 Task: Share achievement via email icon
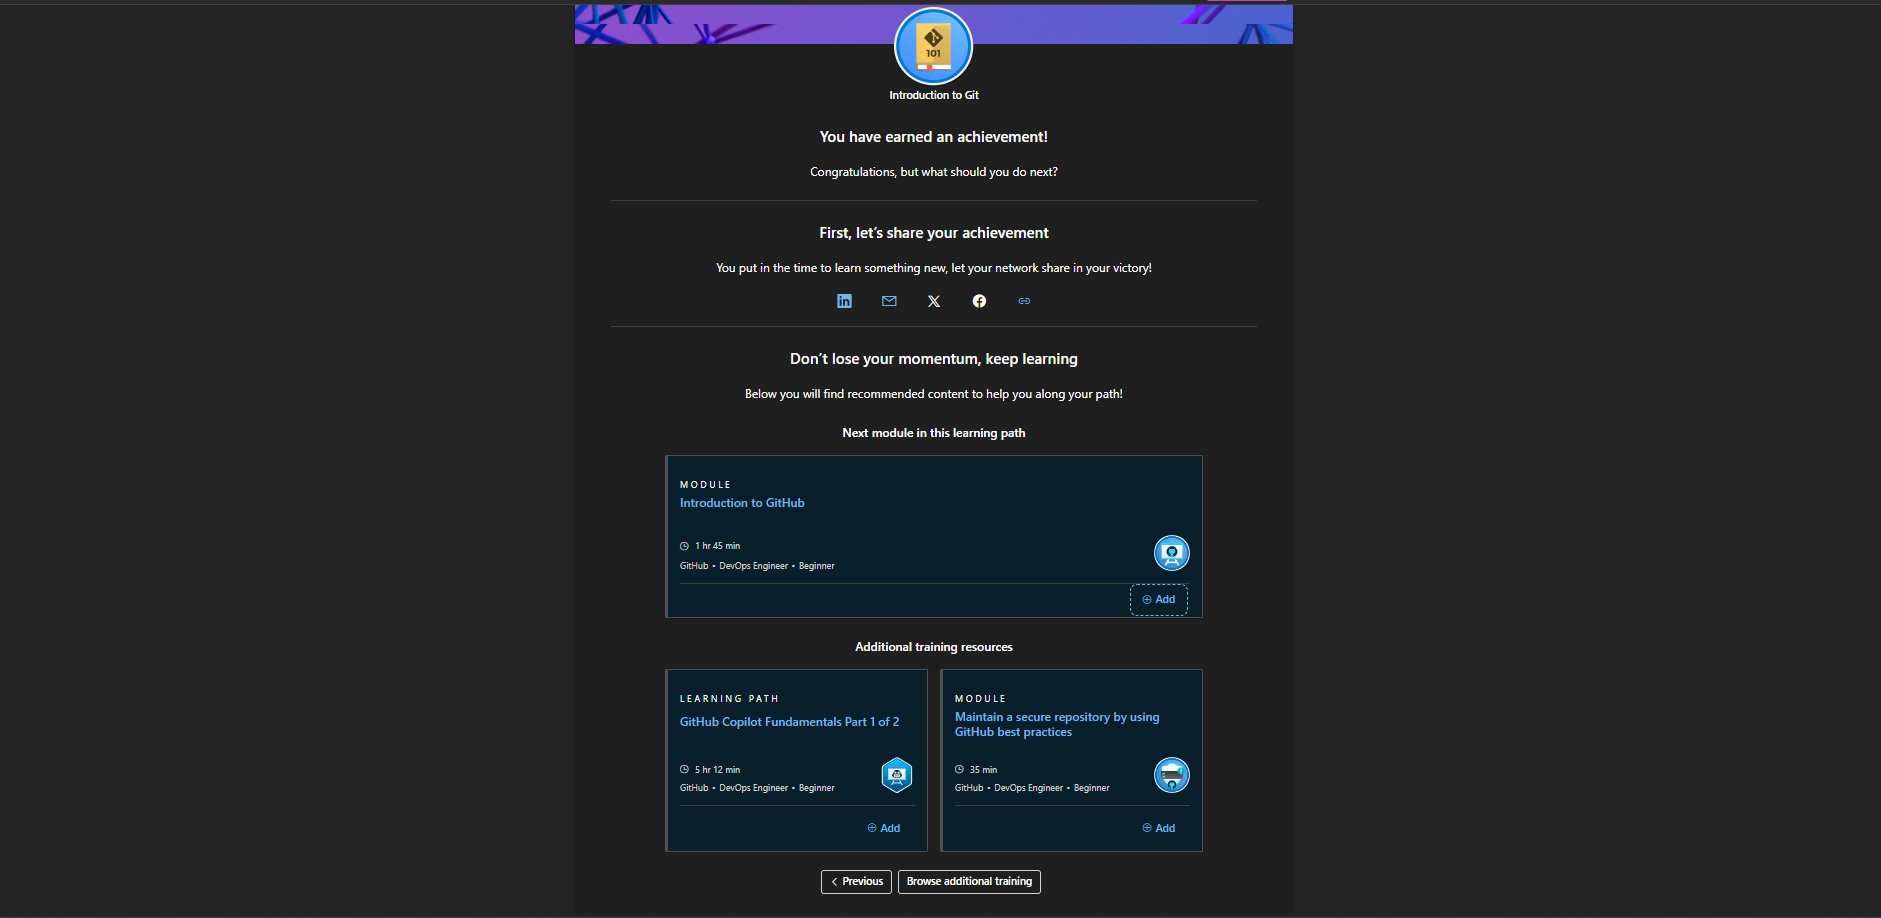click(x=889, y=301)
